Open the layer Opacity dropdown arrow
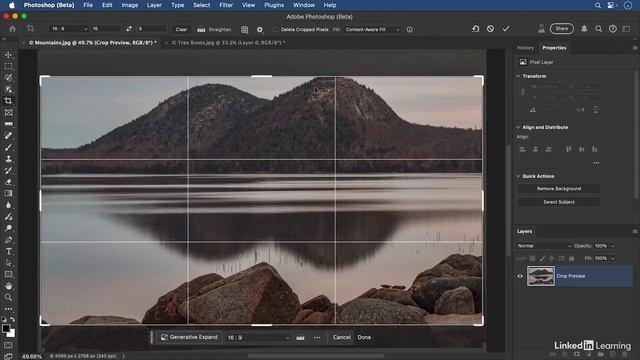Screen dimensions: 640x360 [613, 246]
